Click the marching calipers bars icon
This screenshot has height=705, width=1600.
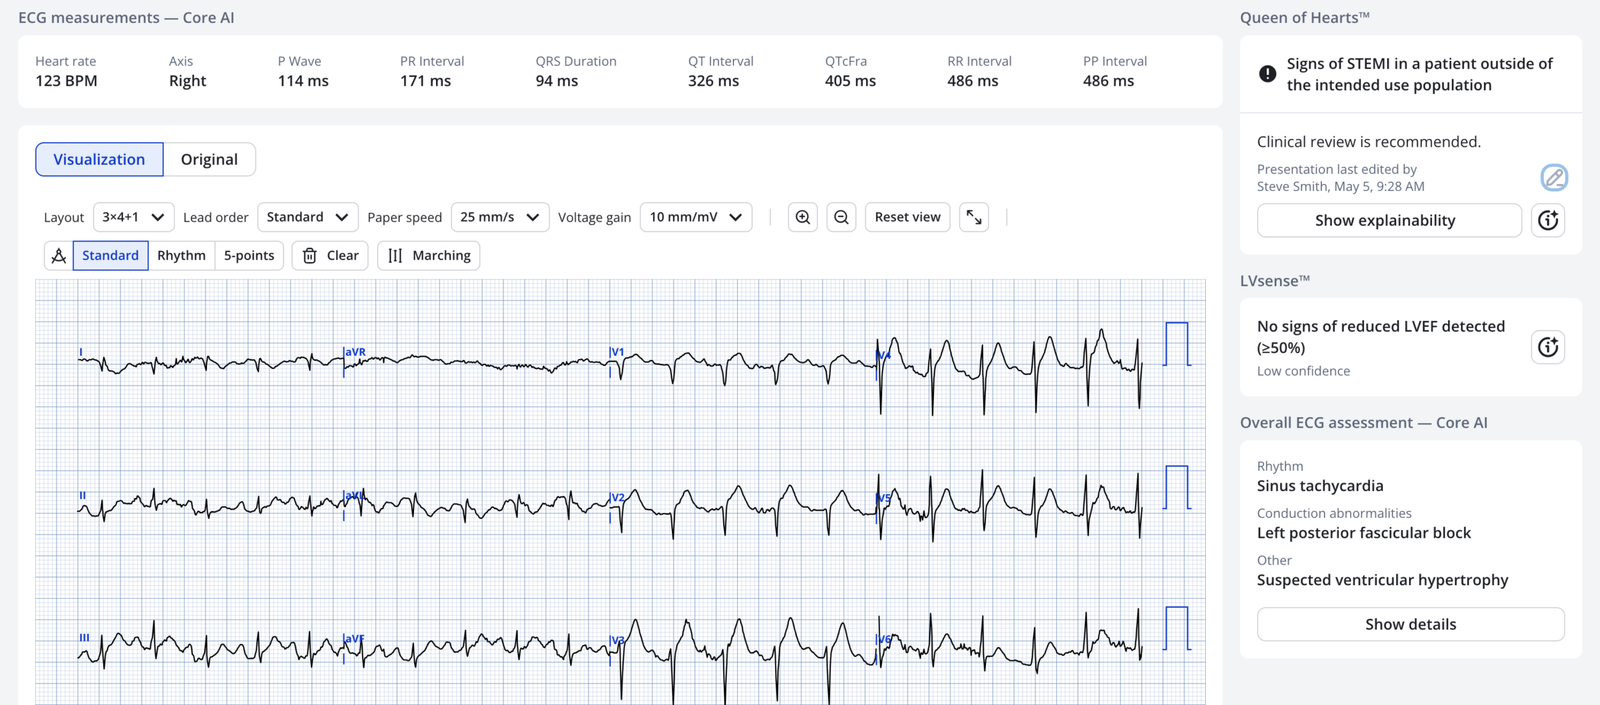click(395, 256)
